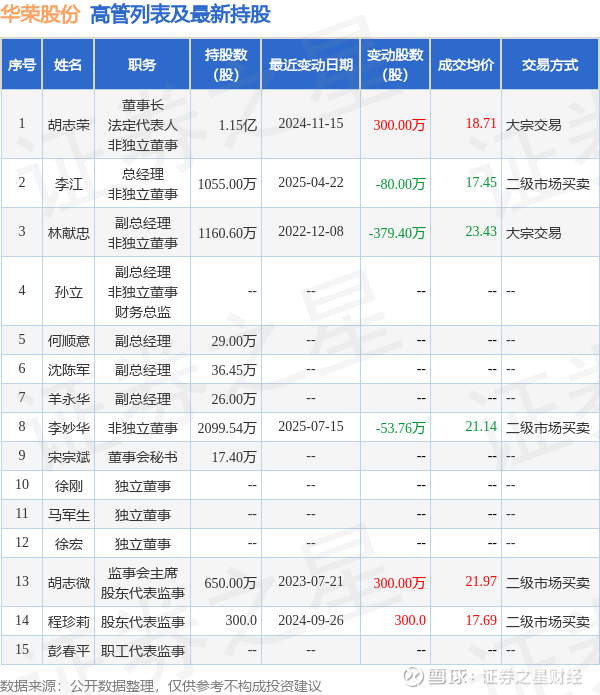Click row number 15

(22, 649)
